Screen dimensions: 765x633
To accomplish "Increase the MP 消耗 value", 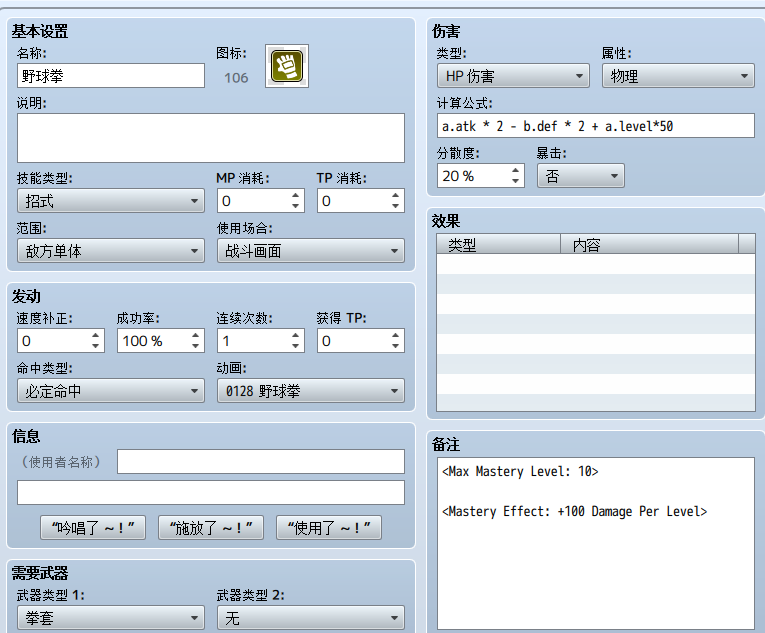I will [295, 196].
